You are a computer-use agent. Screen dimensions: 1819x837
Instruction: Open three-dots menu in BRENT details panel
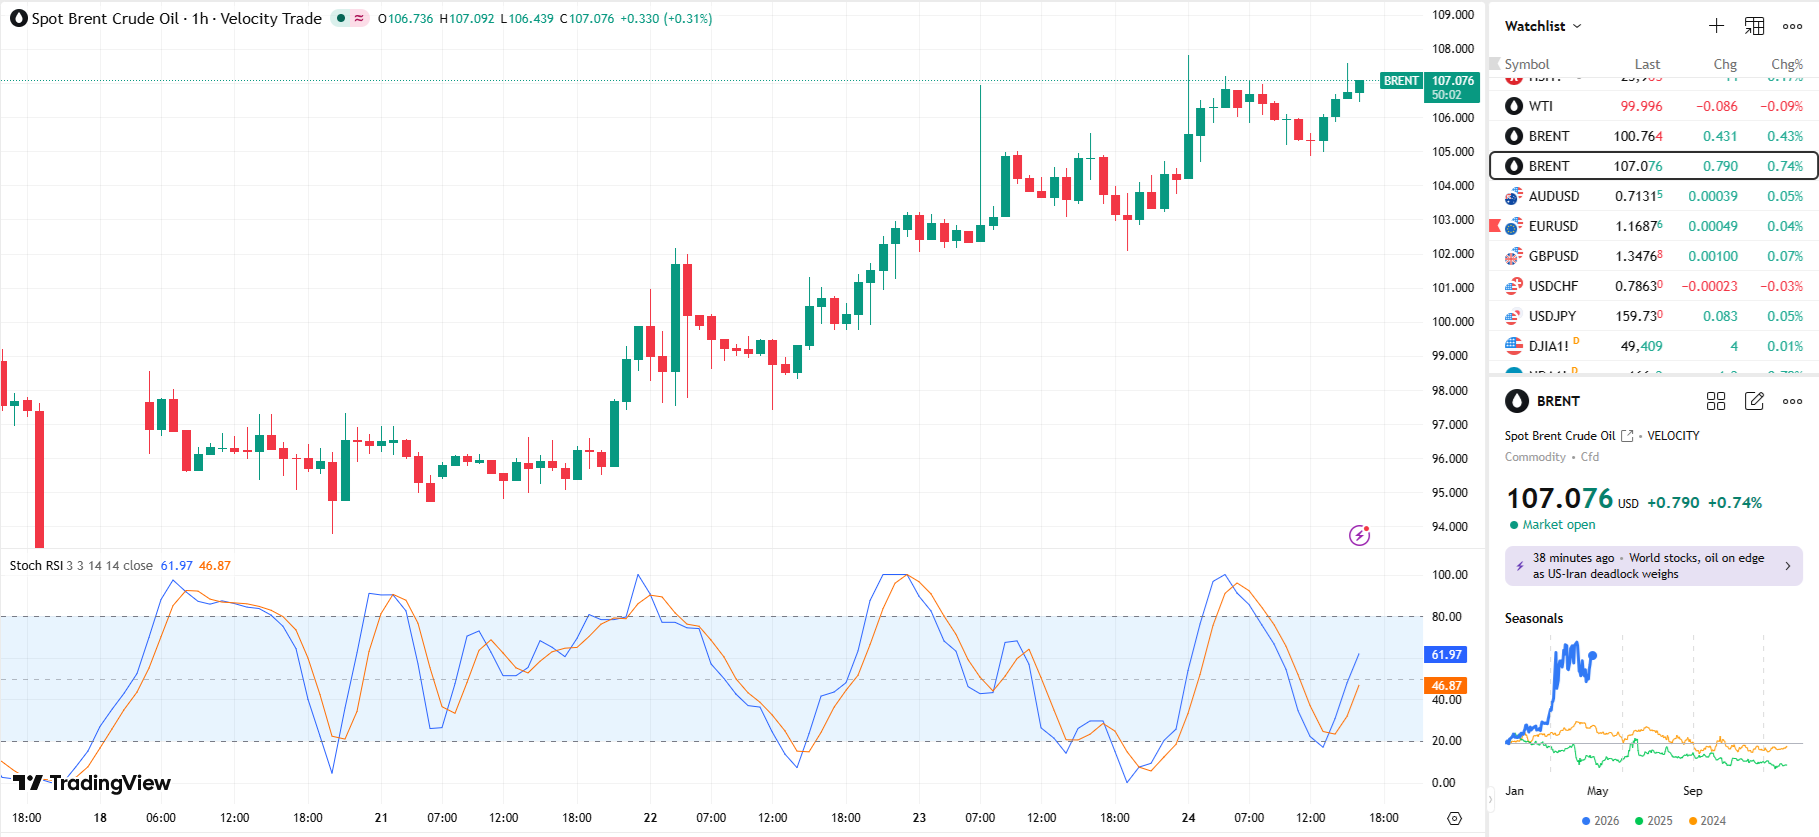1792,401
